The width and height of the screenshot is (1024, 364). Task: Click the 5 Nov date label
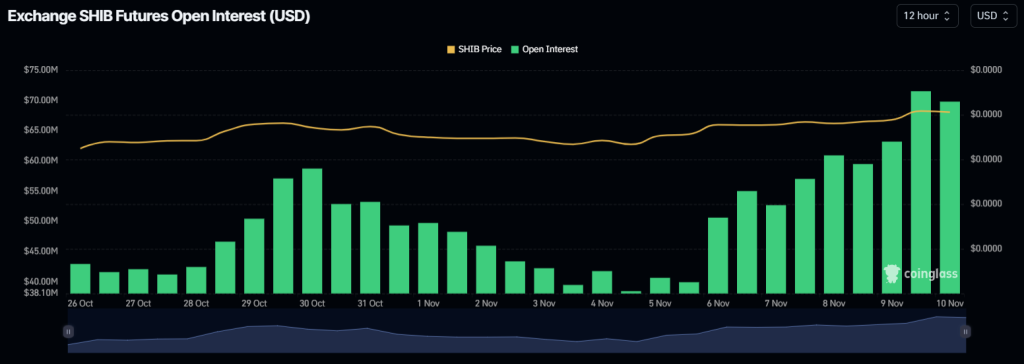[x=660, y=303]
